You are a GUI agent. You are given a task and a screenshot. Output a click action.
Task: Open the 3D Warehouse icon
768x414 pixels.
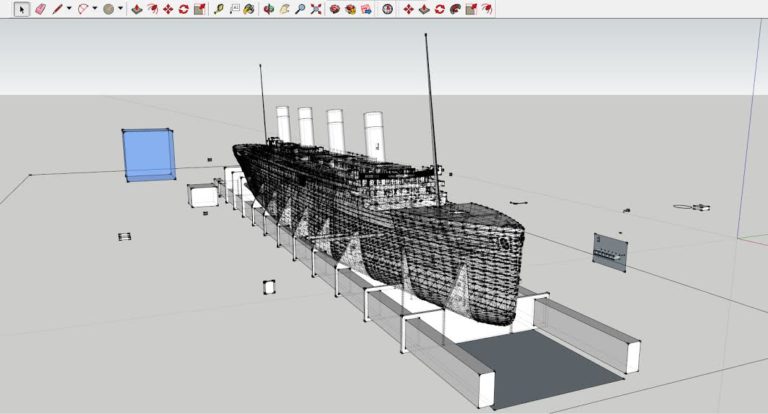(335, 9)
